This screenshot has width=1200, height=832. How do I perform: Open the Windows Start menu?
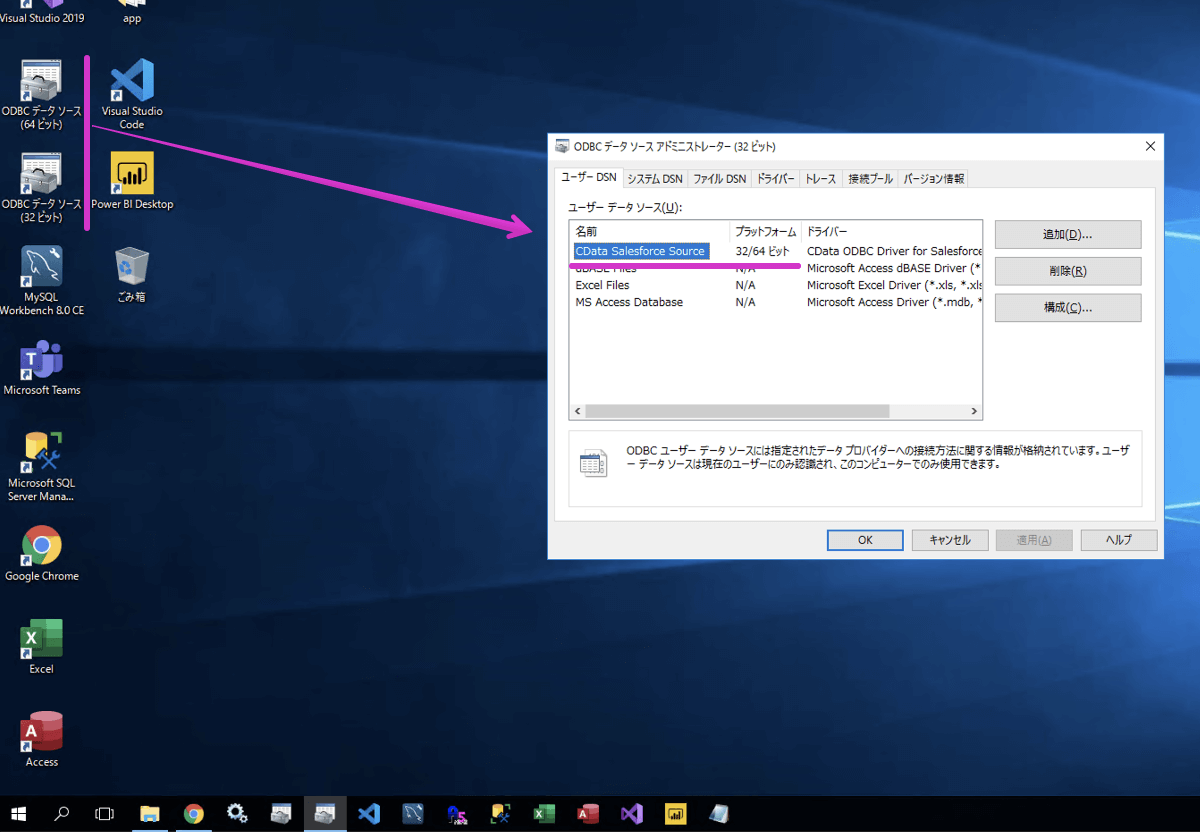[x=18, y=814]
